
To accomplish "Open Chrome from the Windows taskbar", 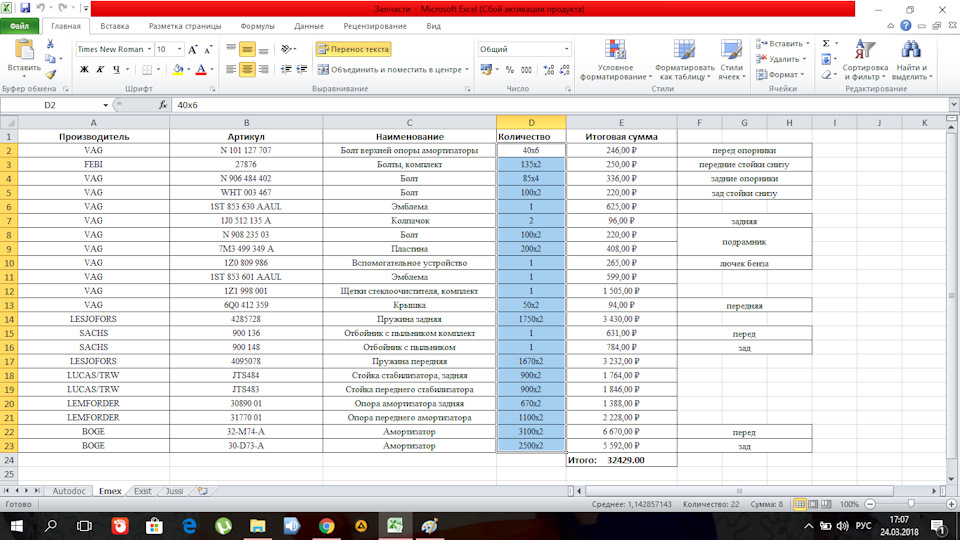I will (326, 526).
